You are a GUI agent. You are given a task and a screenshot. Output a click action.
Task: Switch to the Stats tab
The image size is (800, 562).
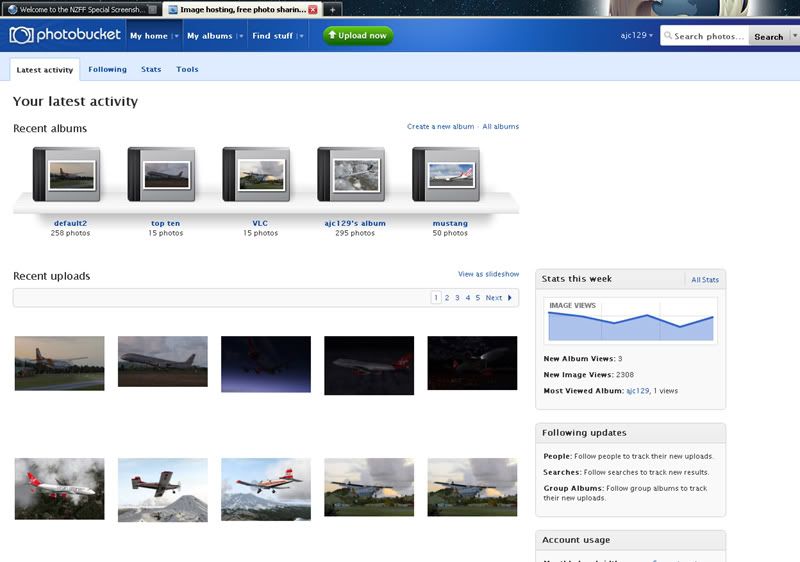click(151, 70)
